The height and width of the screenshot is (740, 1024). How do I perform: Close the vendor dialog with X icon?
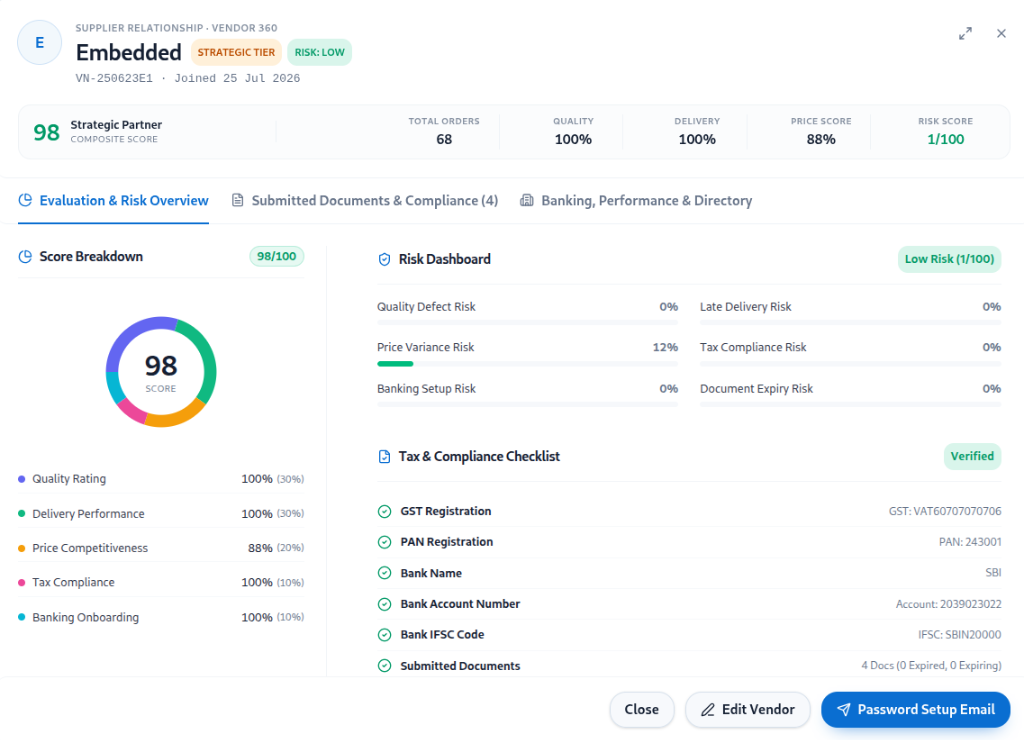click(1001, 33)
